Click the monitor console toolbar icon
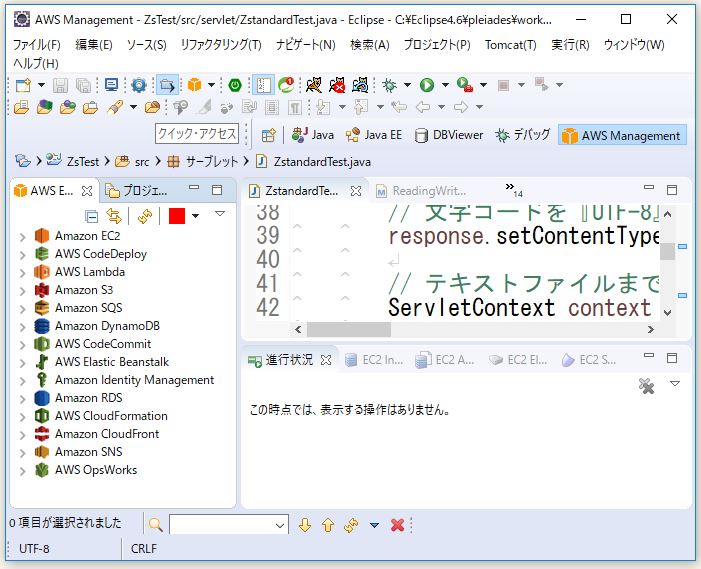The width and height of the screenshot is (701, 569). coord(111,84)
